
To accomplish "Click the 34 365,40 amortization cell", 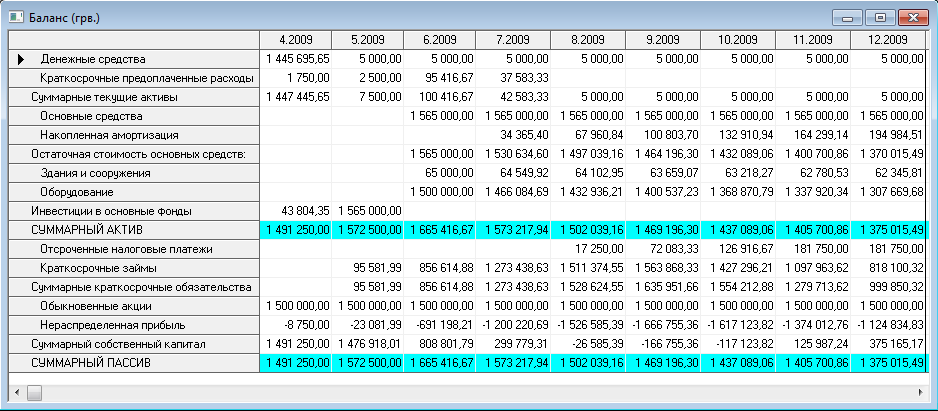I will pos(513,135).
